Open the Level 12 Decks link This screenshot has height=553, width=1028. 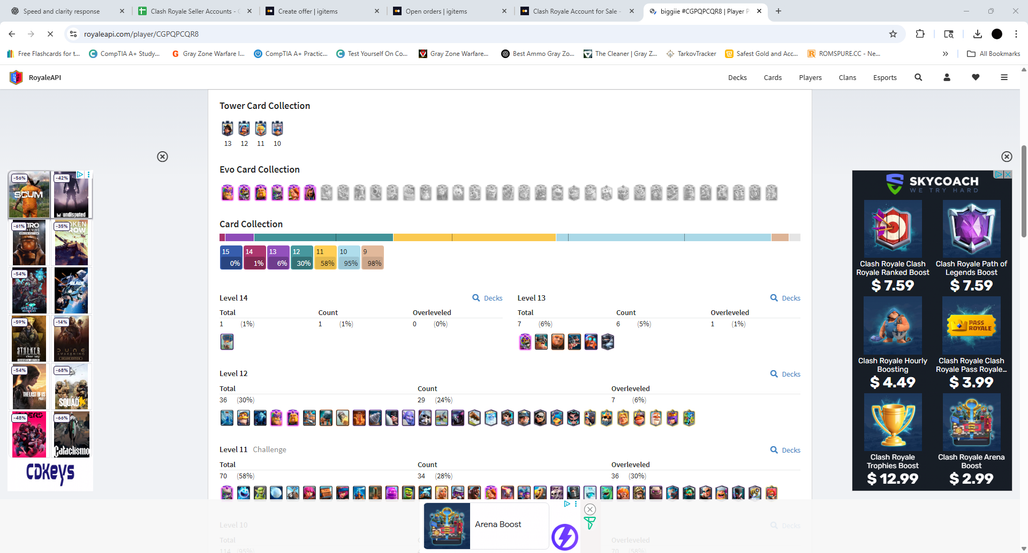[785, 374]
